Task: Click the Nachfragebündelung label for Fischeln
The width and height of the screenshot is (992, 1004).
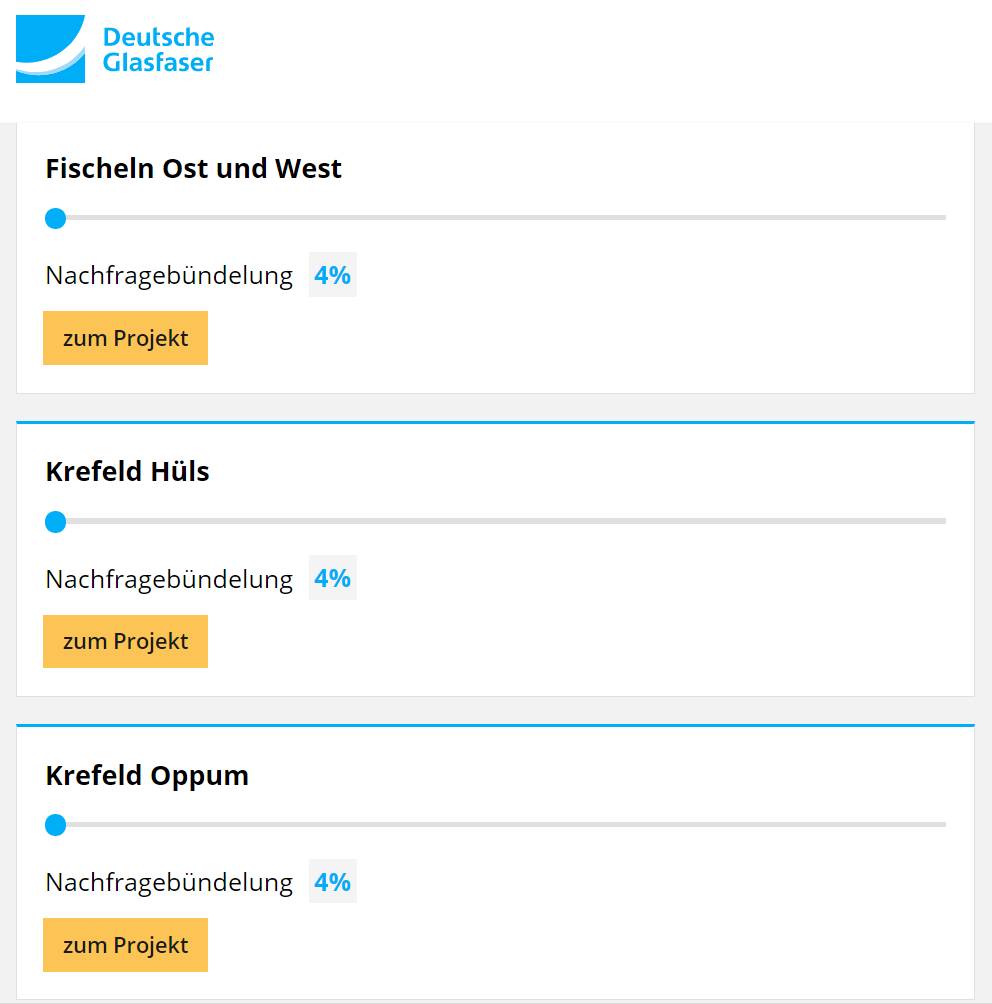Action: click(x=168, y=274)
